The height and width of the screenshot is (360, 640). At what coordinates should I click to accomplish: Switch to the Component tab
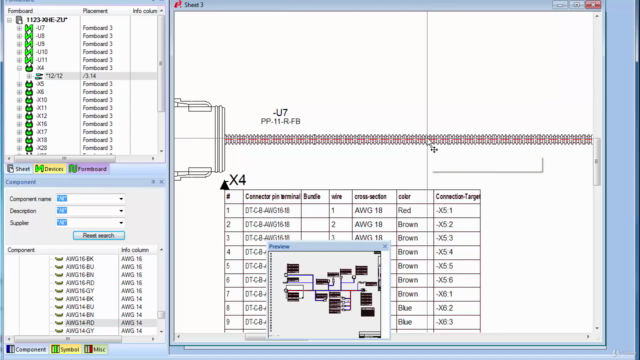pyautogui.click(x=27, y=349)
